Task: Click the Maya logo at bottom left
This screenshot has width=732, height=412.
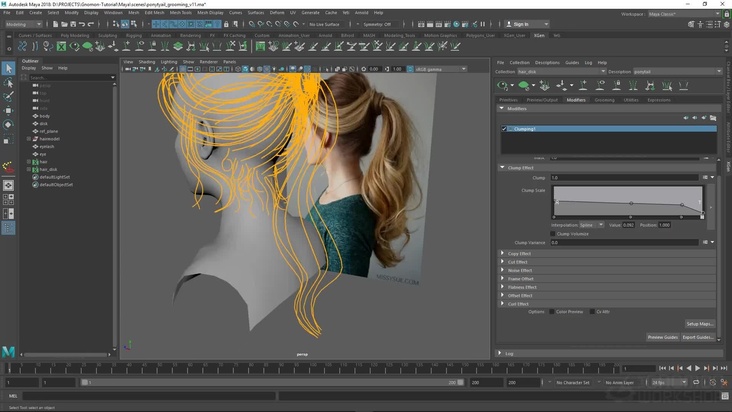Action: click(x=8, y=351)
